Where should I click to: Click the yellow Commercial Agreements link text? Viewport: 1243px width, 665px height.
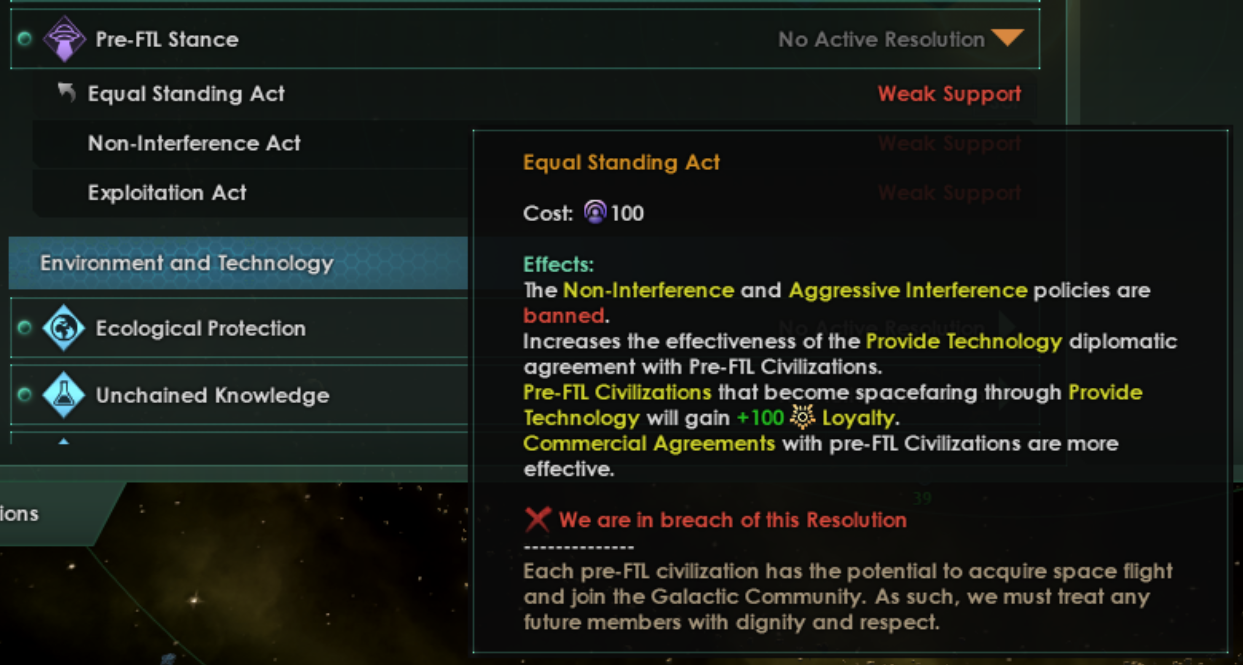pos(649,443)
